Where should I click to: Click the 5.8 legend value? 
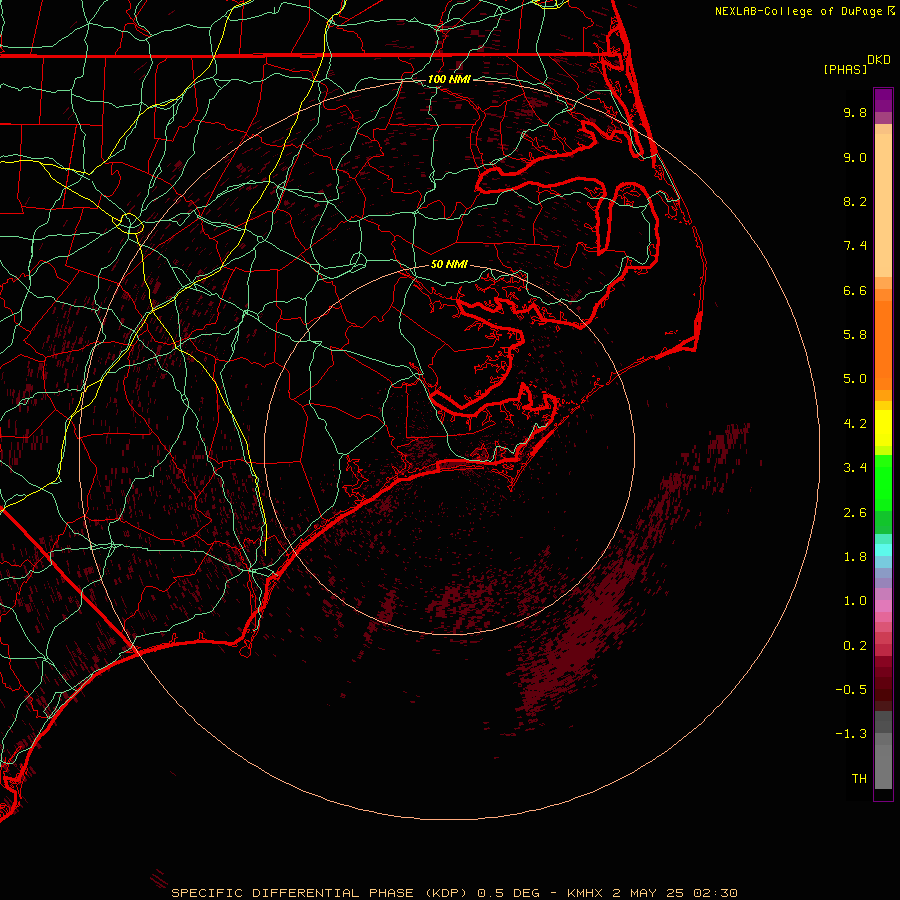(x=855, y=335)
